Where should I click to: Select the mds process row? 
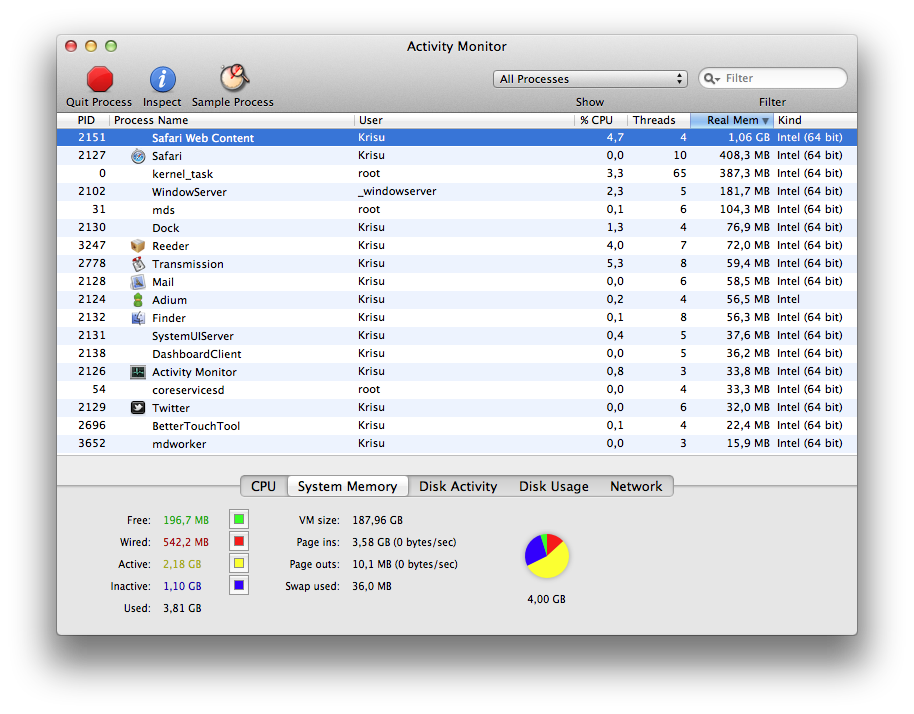(457, 210)
